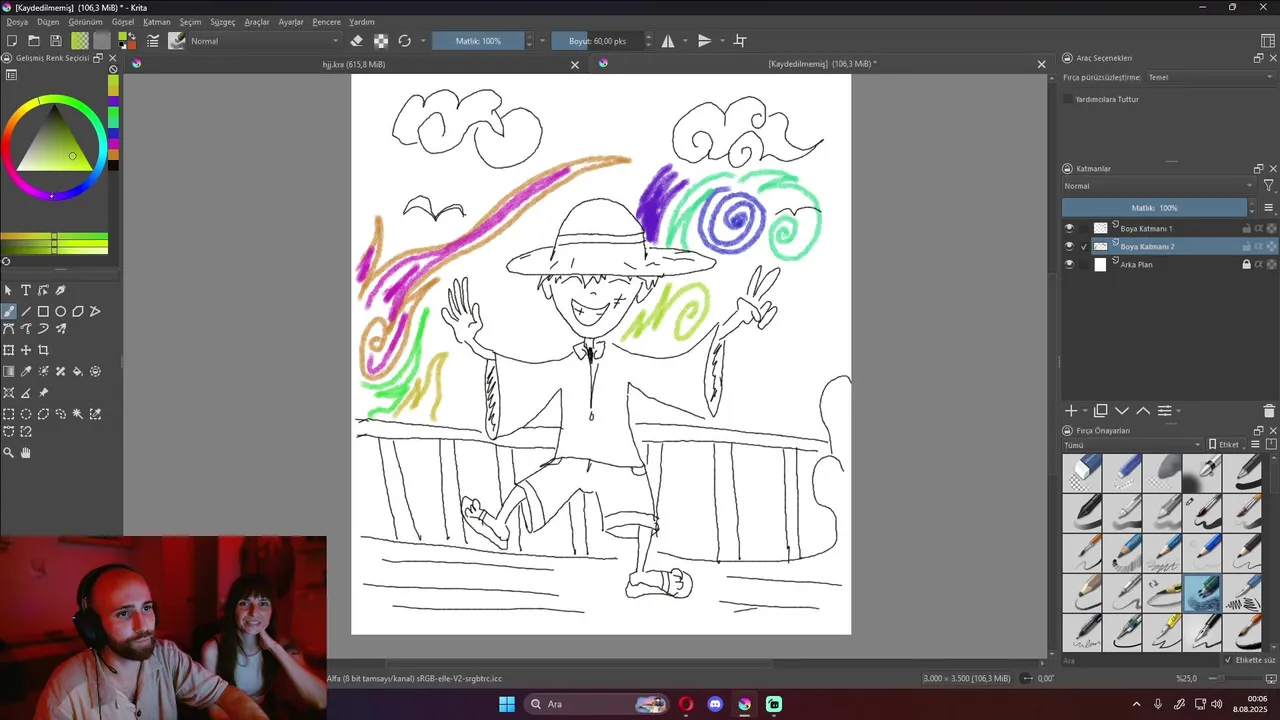
Task: Open the layer properties dropdown arrow
Action: tap(1178, 411)
